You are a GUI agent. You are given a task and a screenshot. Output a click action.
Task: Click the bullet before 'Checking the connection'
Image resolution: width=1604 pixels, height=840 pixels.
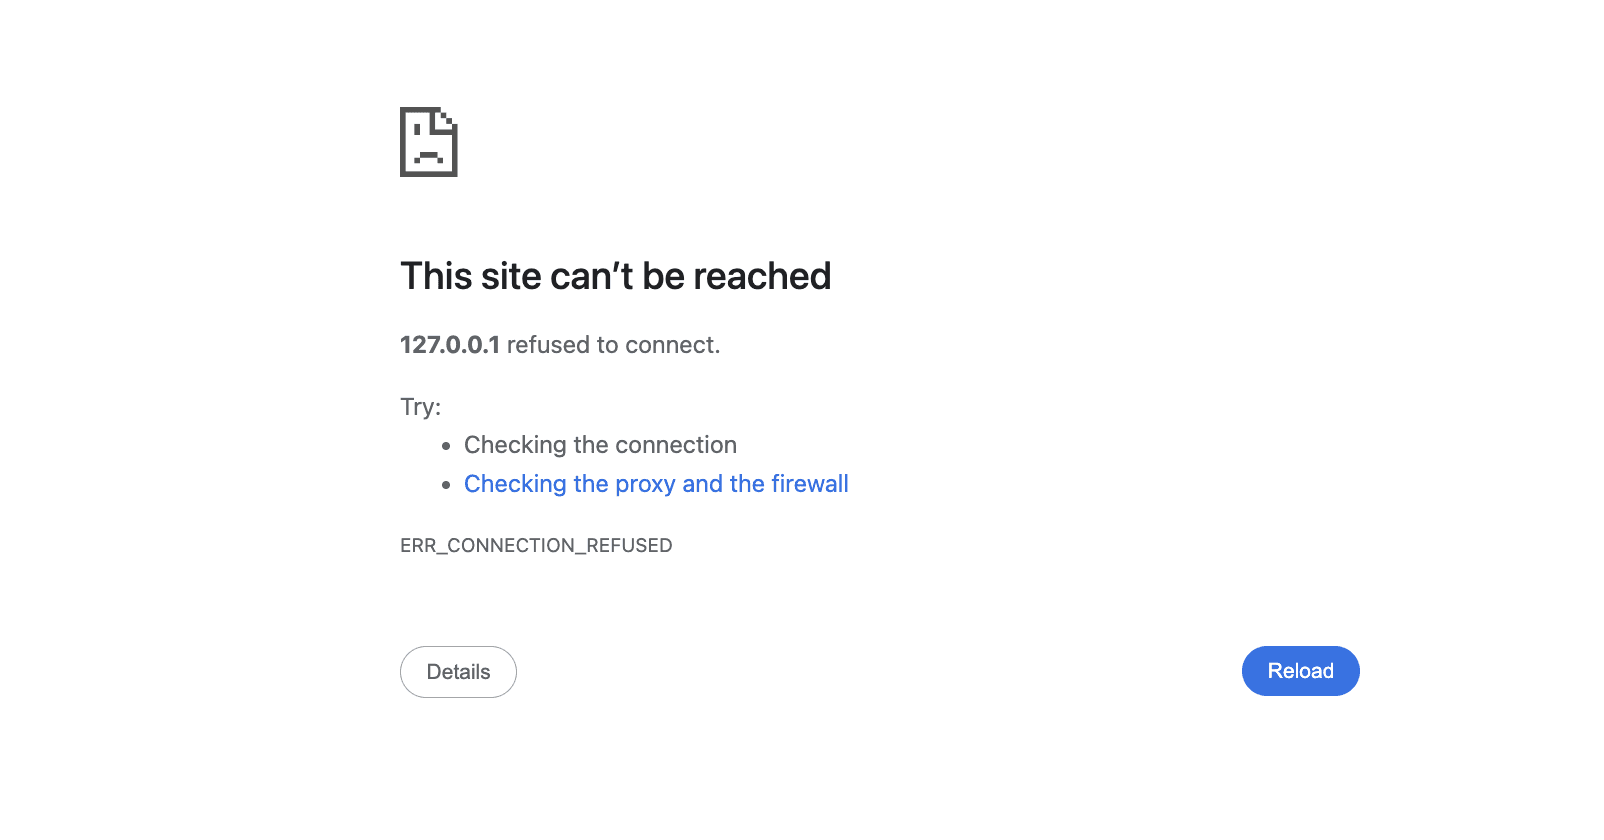[446, 446]
